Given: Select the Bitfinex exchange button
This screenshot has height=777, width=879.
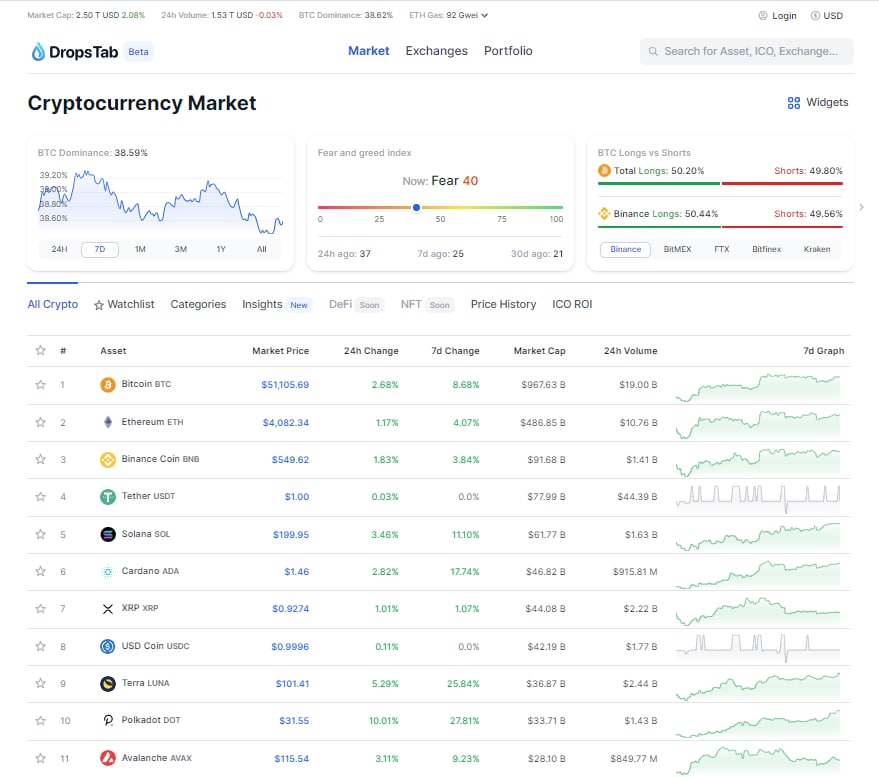Looking at the screenshot, I should tap(766, 249).
